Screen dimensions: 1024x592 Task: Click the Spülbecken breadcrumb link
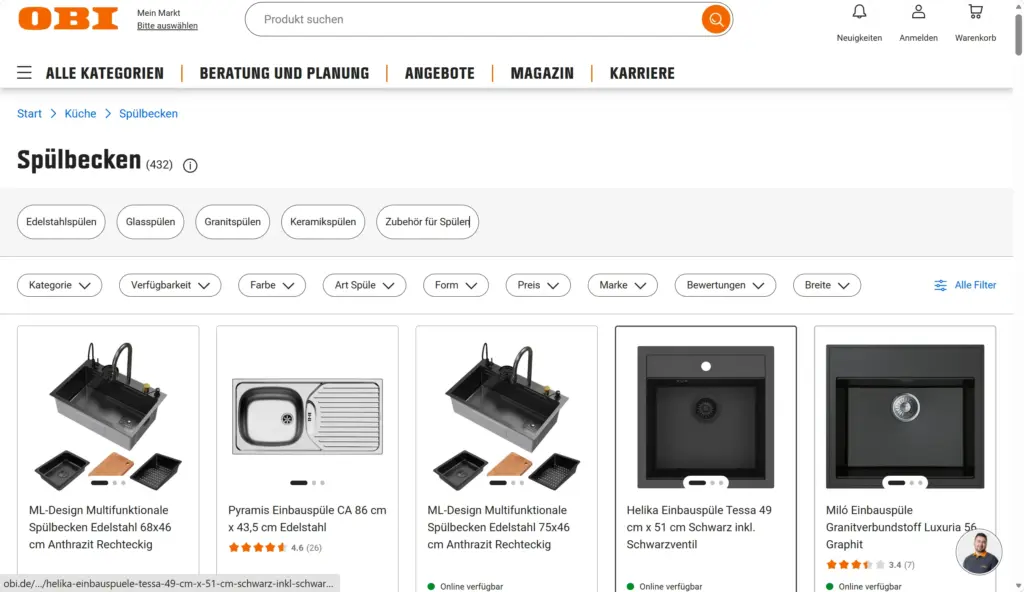[x=148, y=114]
